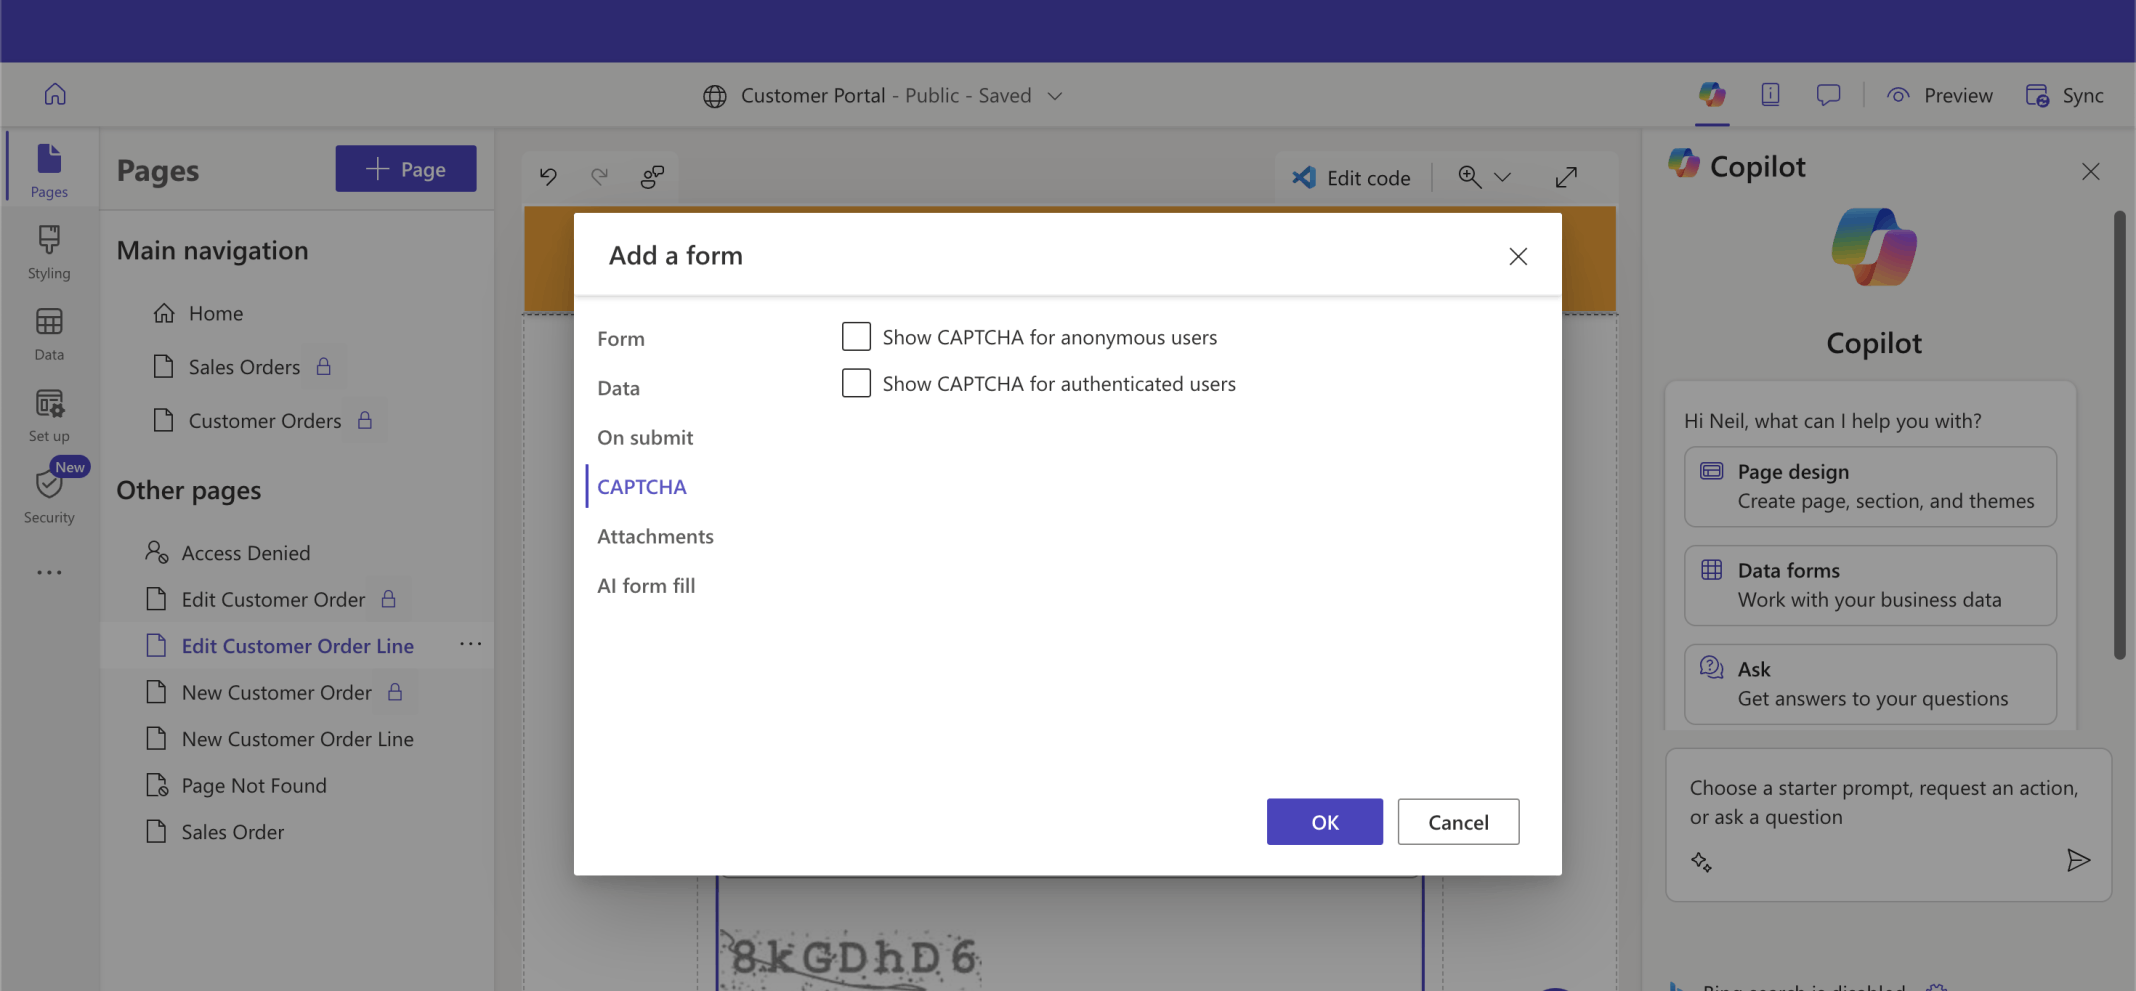
Task: Click the Sync button
Action: point(2065,95)
